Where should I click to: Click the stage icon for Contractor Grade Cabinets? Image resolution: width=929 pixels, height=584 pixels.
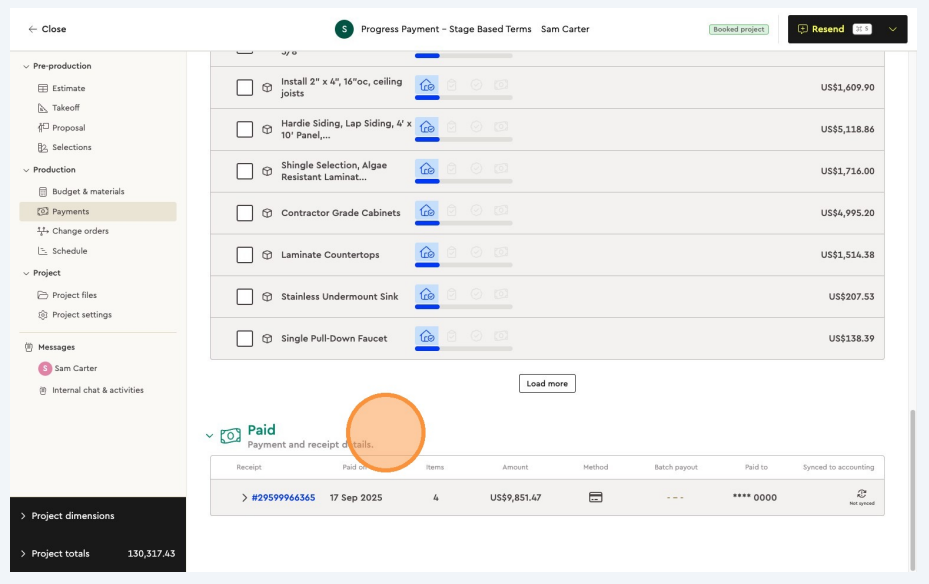(427, 211)
